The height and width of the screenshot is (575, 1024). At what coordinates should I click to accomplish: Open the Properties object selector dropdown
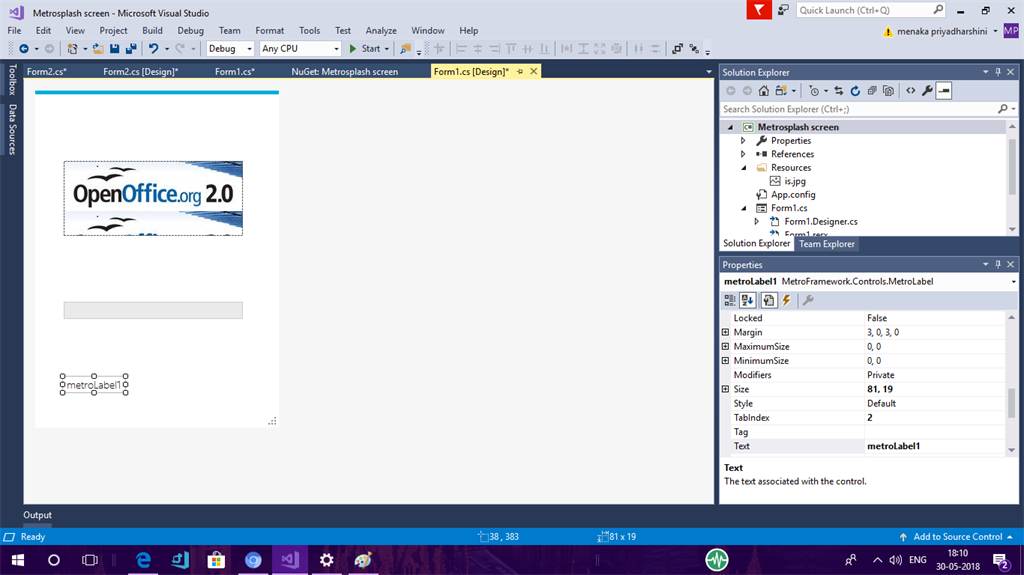pyautogui.click(x=1013, y=282)
